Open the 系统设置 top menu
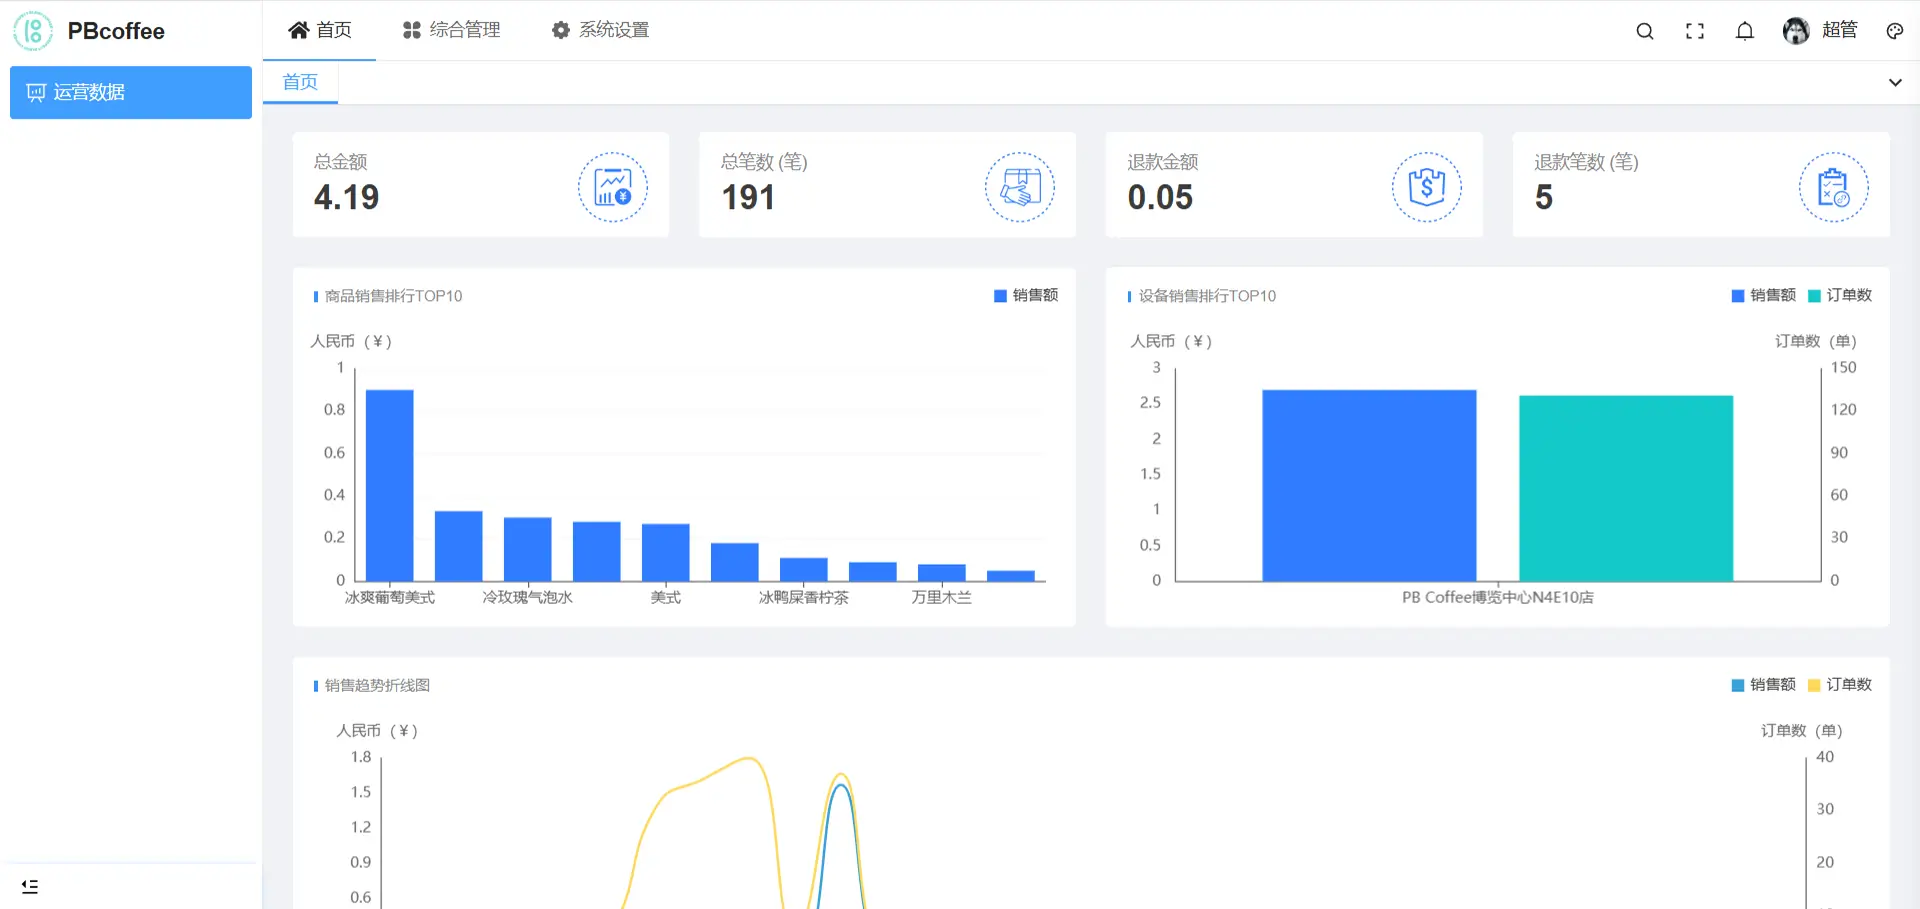This screenshot has height=909, width=1920. pos(600,31)
